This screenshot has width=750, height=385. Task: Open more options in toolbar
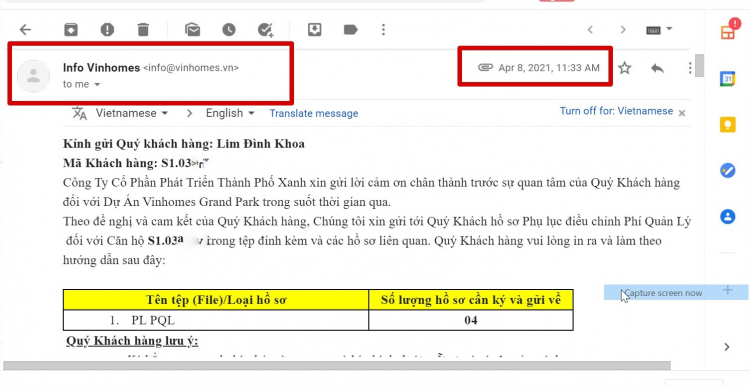(x=383, y=30)
